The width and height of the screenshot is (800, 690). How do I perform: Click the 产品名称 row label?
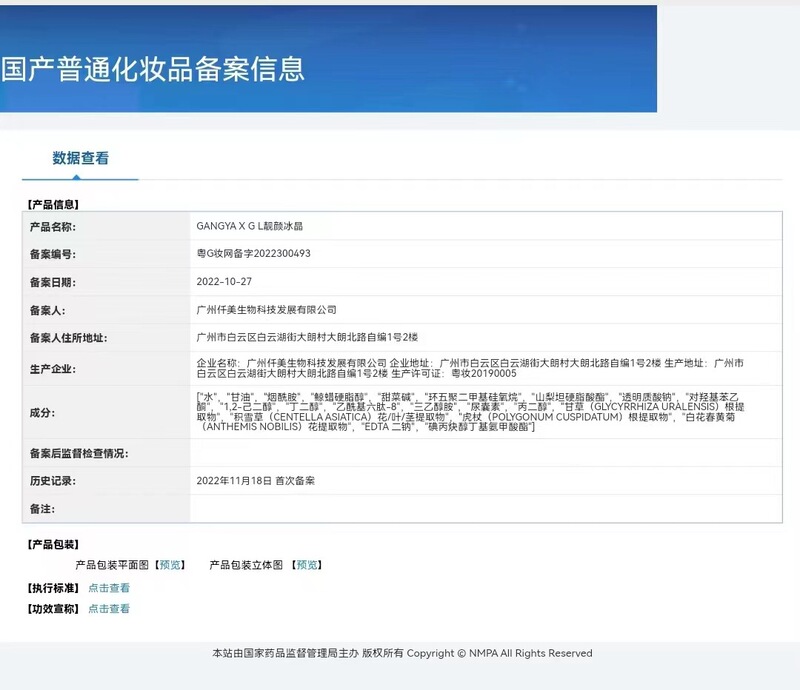pos(52,227)
